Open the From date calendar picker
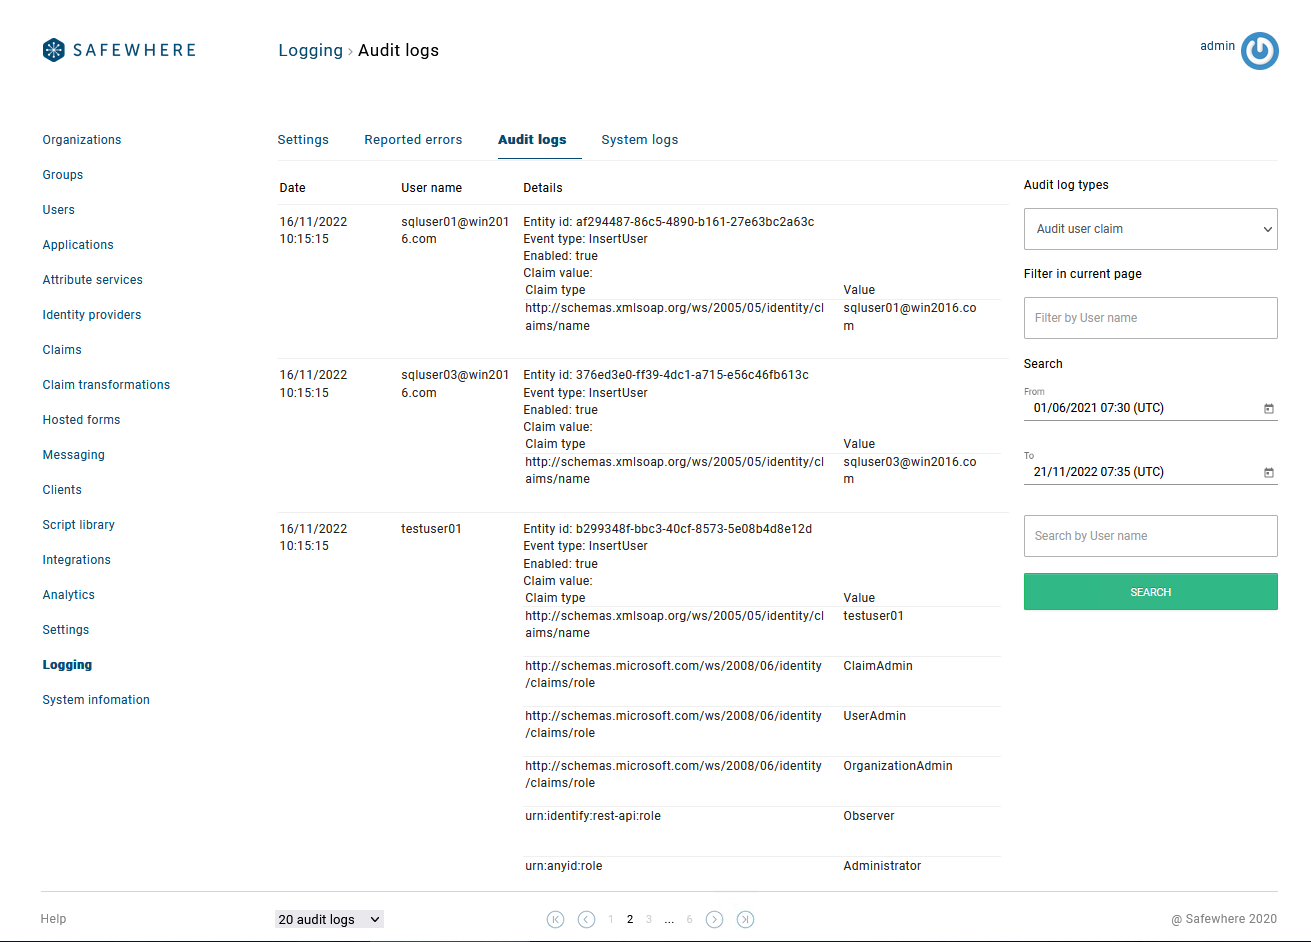The width and height of the screenshot is (1311, 942). 1268,408
